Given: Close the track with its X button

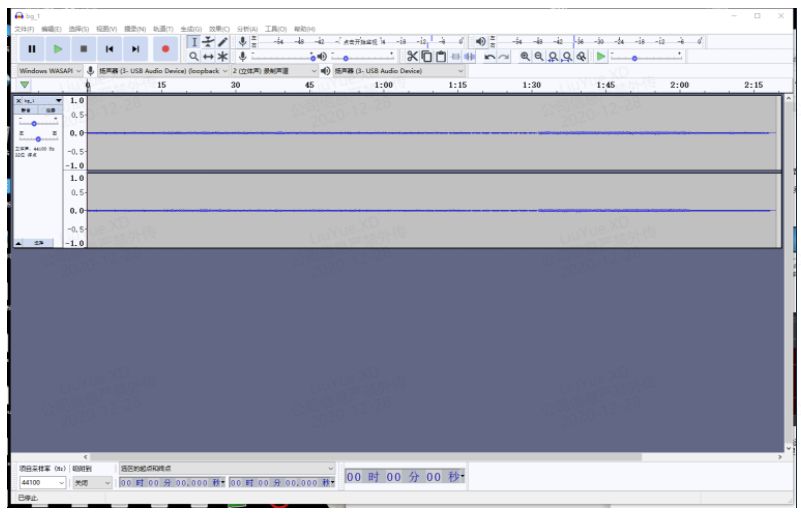Looking at the screenshot, I should 18,101.
